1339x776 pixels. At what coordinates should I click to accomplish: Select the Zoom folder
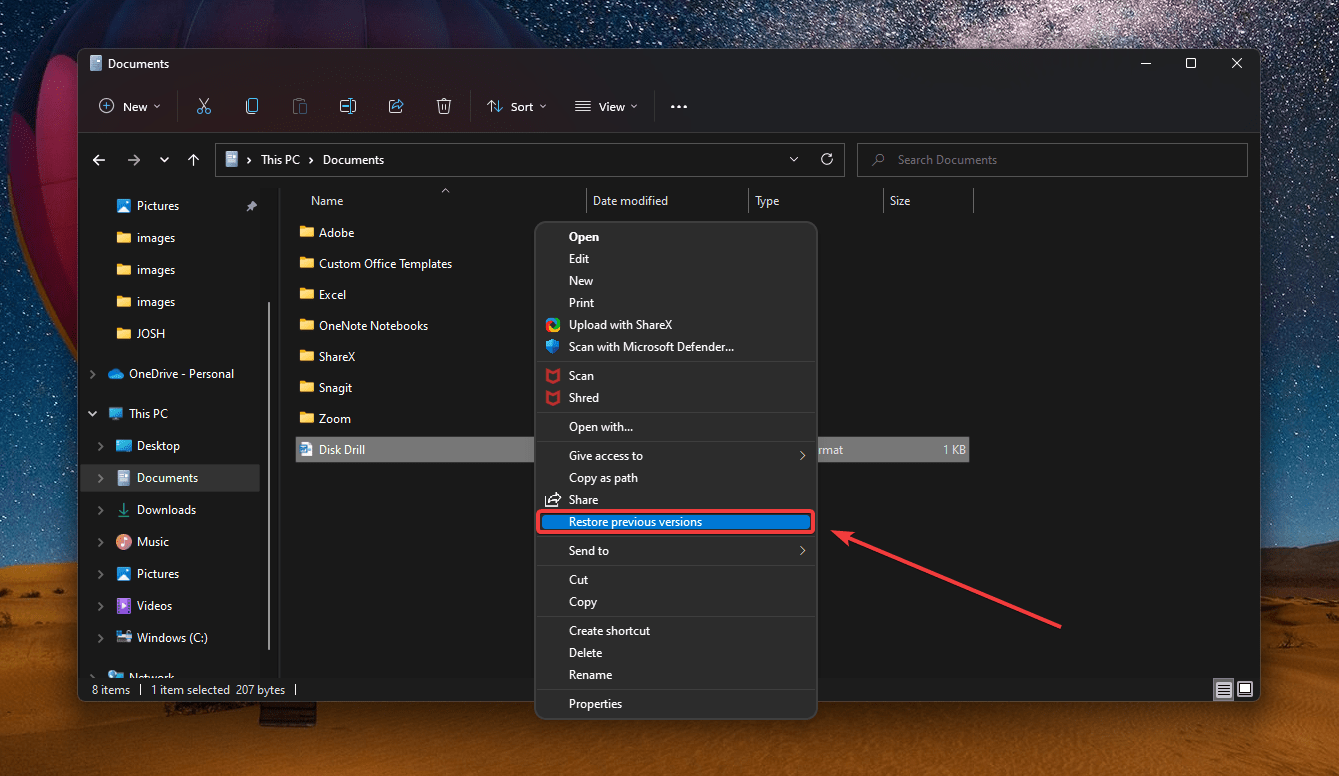click(x=334, y=419)
